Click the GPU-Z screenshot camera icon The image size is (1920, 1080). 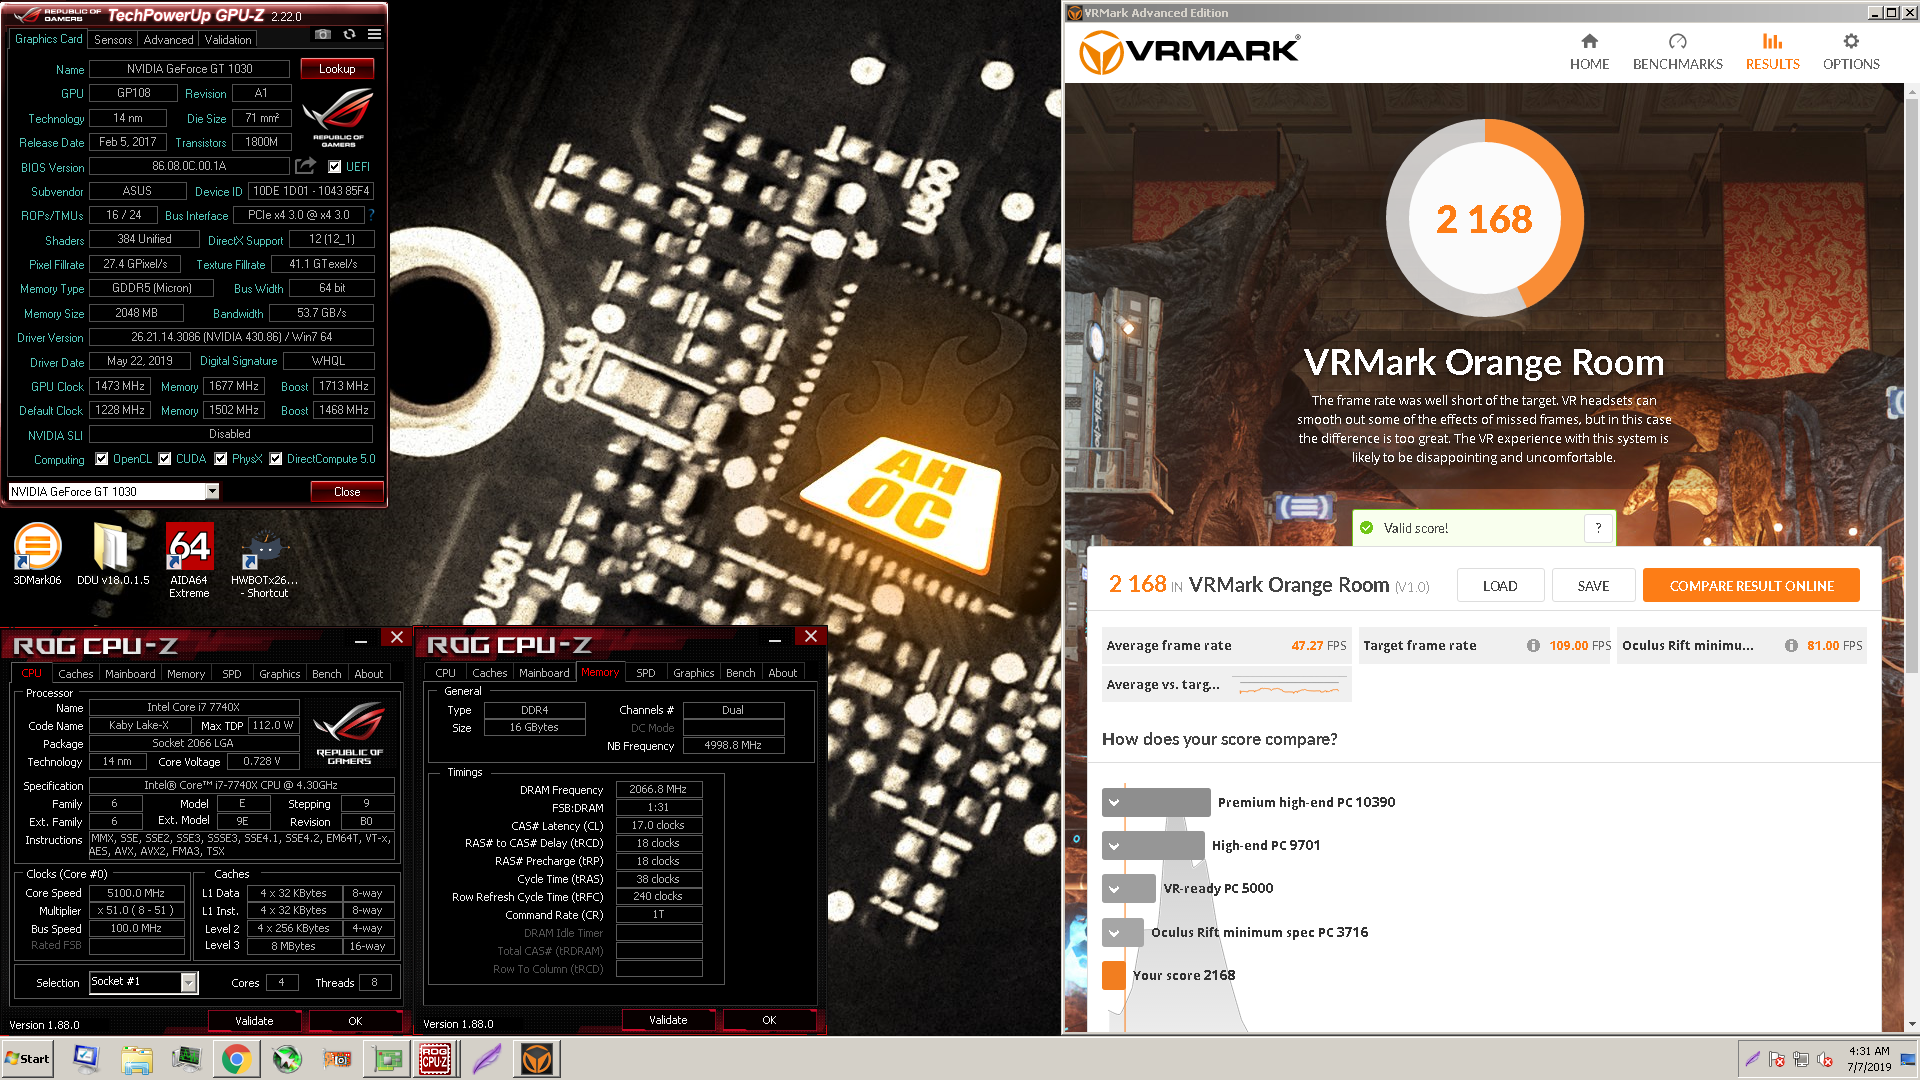pyautogui.click(x=322, y=34)
